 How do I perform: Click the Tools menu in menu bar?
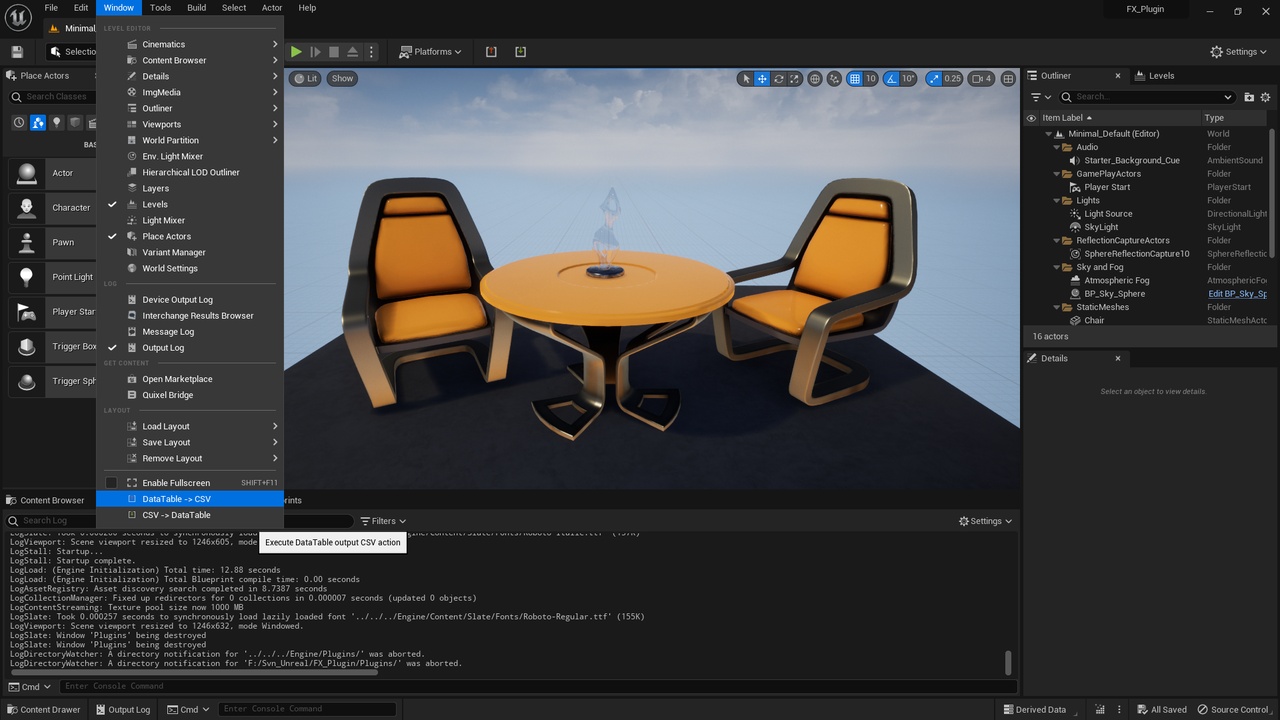coord(160,8)
